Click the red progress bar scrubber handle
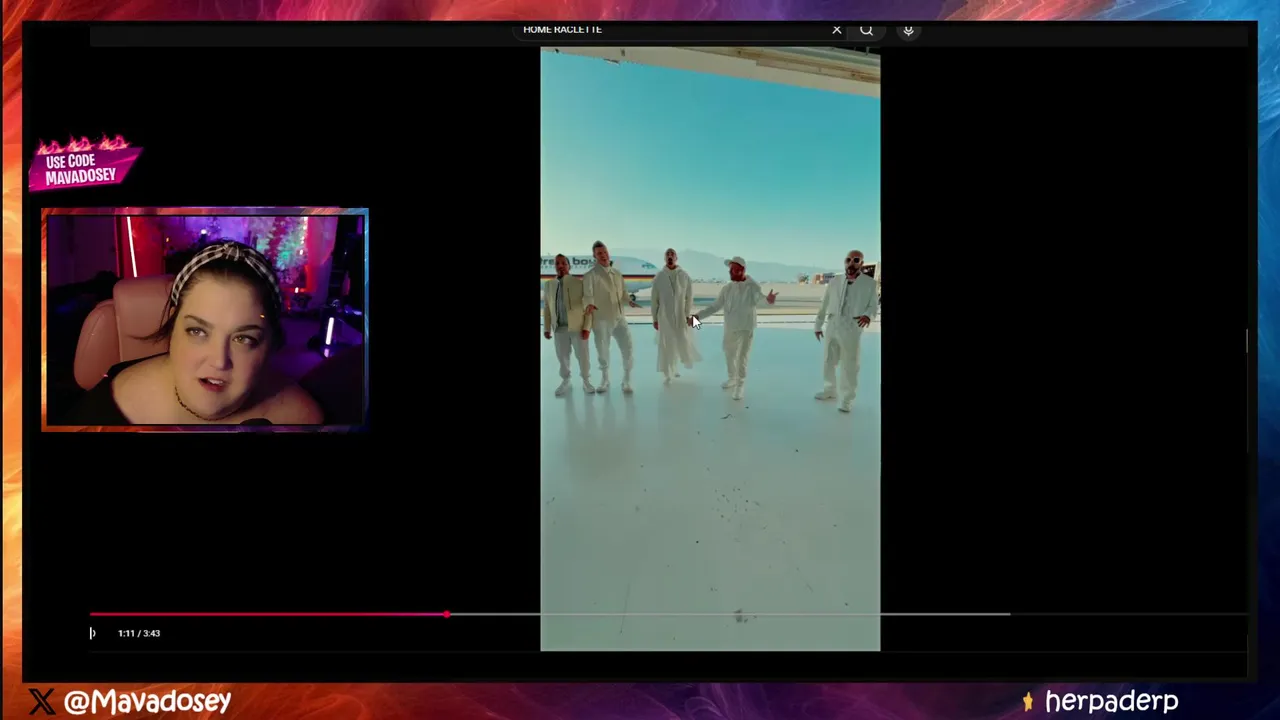The width and height of the screenshot is (1280, 720). [447, 614]
